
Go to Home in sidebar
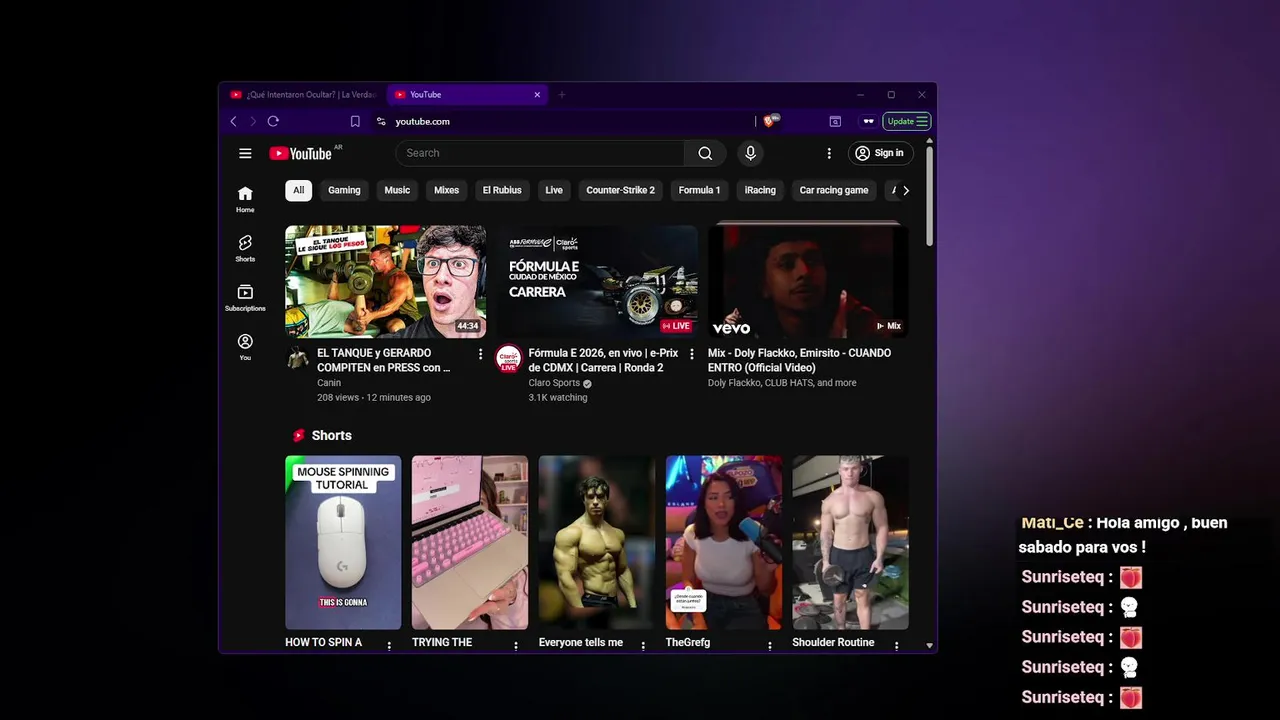pyautogui.click(x=245, y=199)
